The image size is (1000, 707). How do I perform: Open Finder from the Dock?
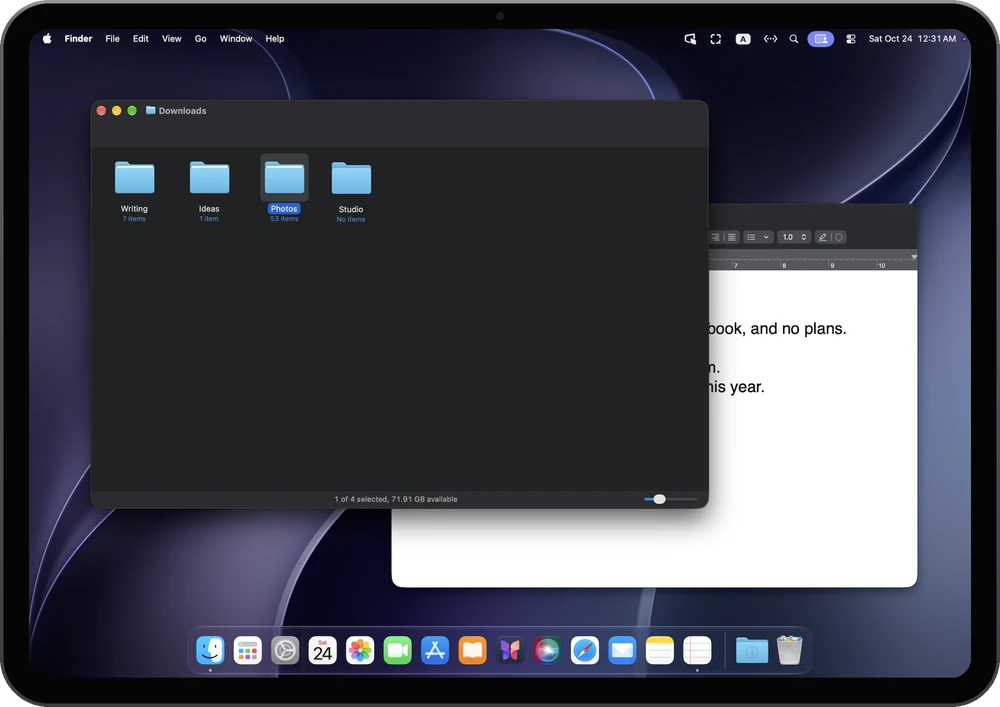(210, 650)
